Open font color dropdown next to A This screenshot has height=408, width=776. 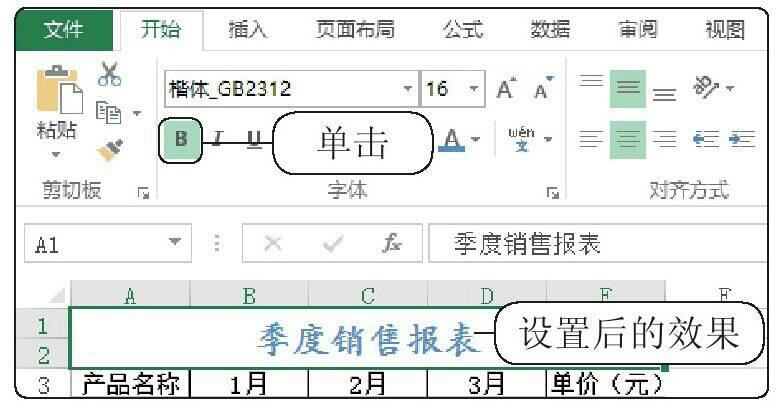pos(476,140)
